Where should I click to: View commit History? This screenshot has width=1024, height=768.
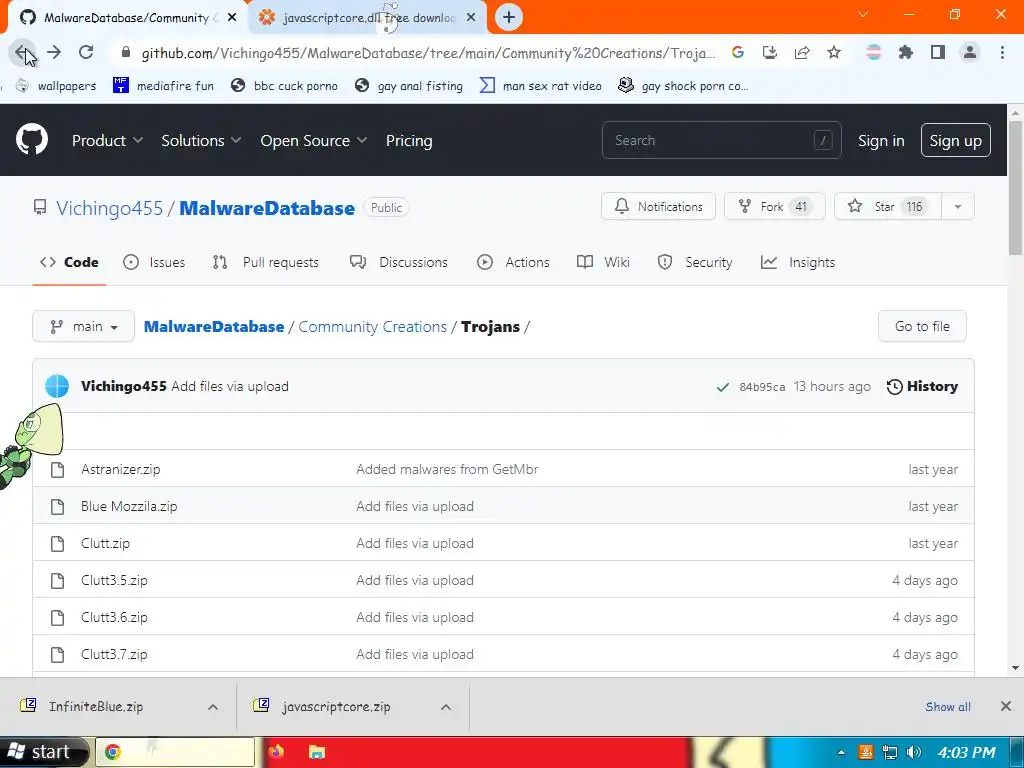click(922, 387)
